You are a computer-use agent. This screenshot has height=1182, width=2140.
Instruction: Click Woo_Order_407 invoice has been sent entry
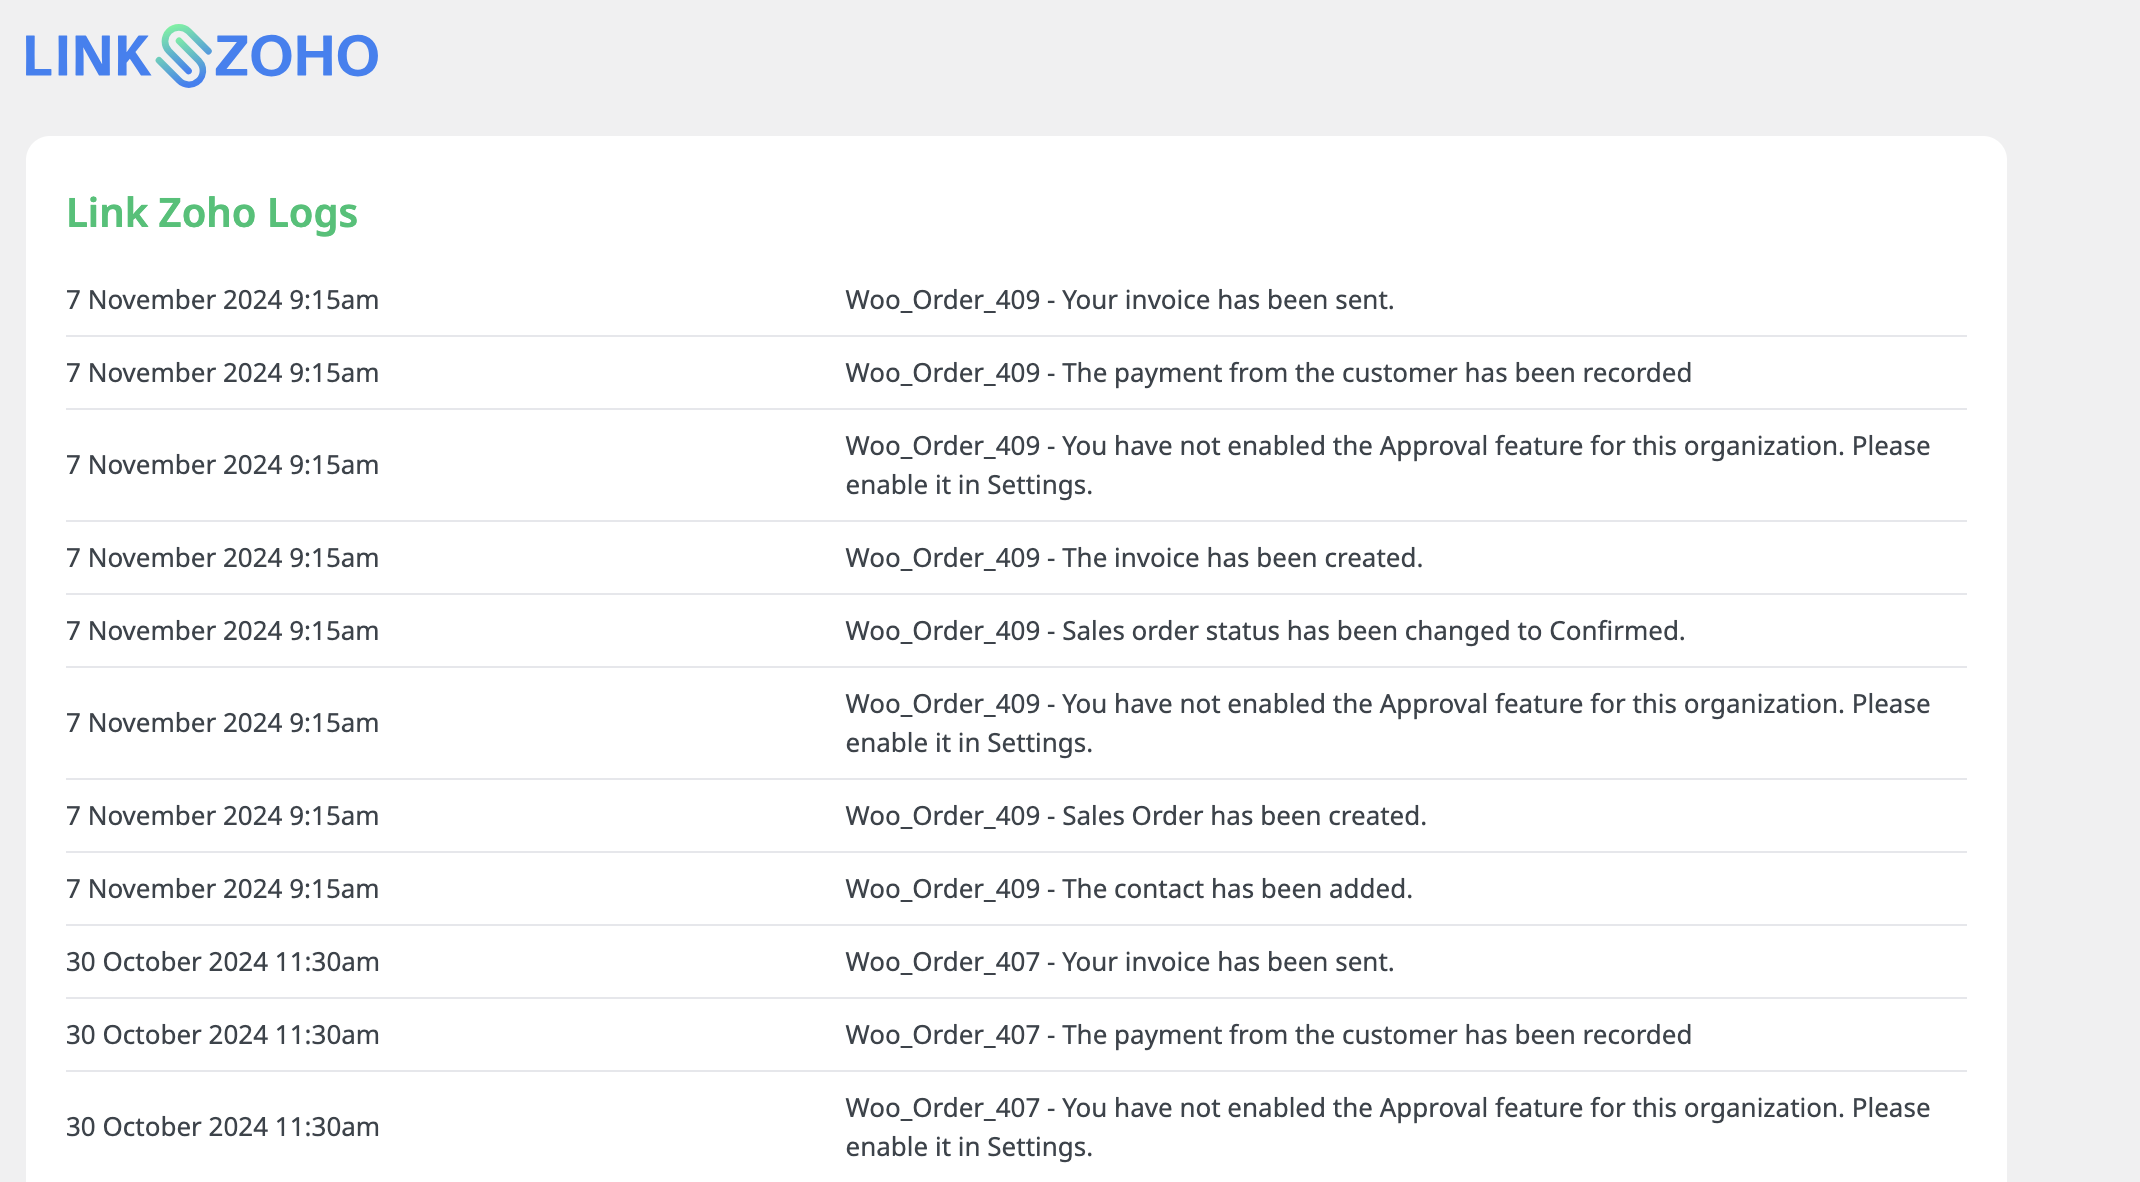tap(1119, 962)
